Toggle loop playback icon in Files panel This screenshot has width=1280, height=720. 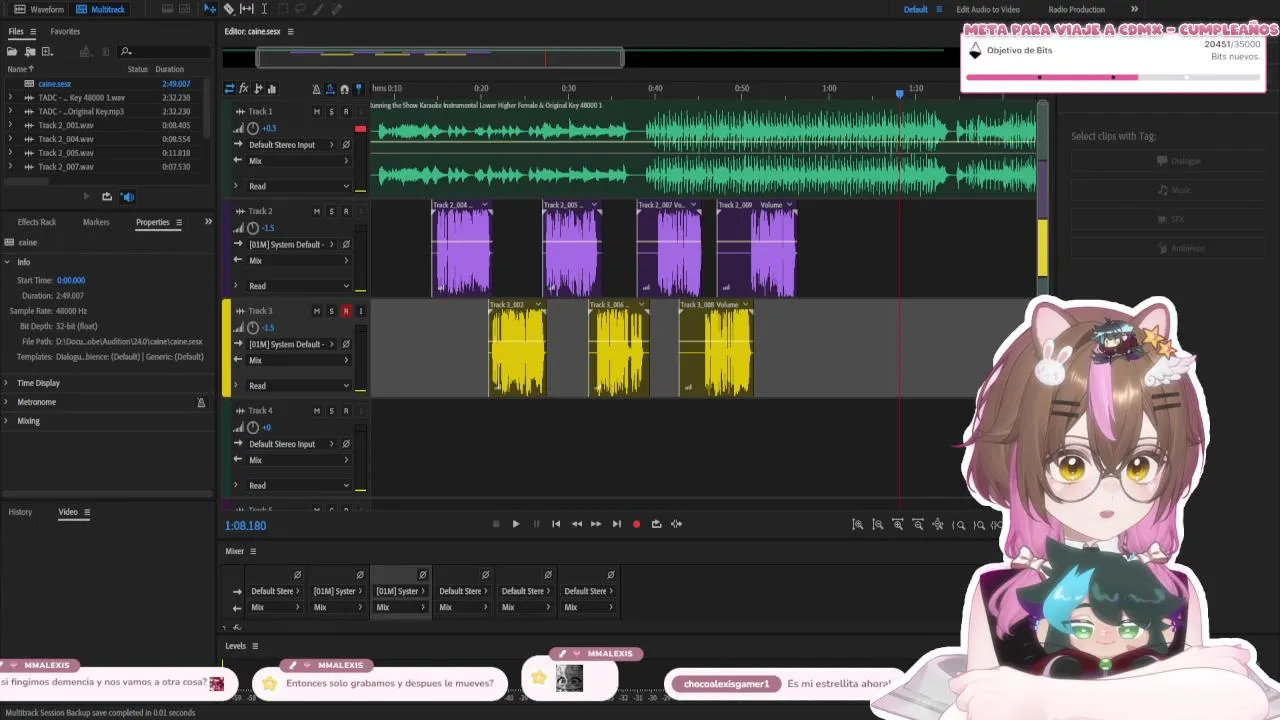pos(107,197)
